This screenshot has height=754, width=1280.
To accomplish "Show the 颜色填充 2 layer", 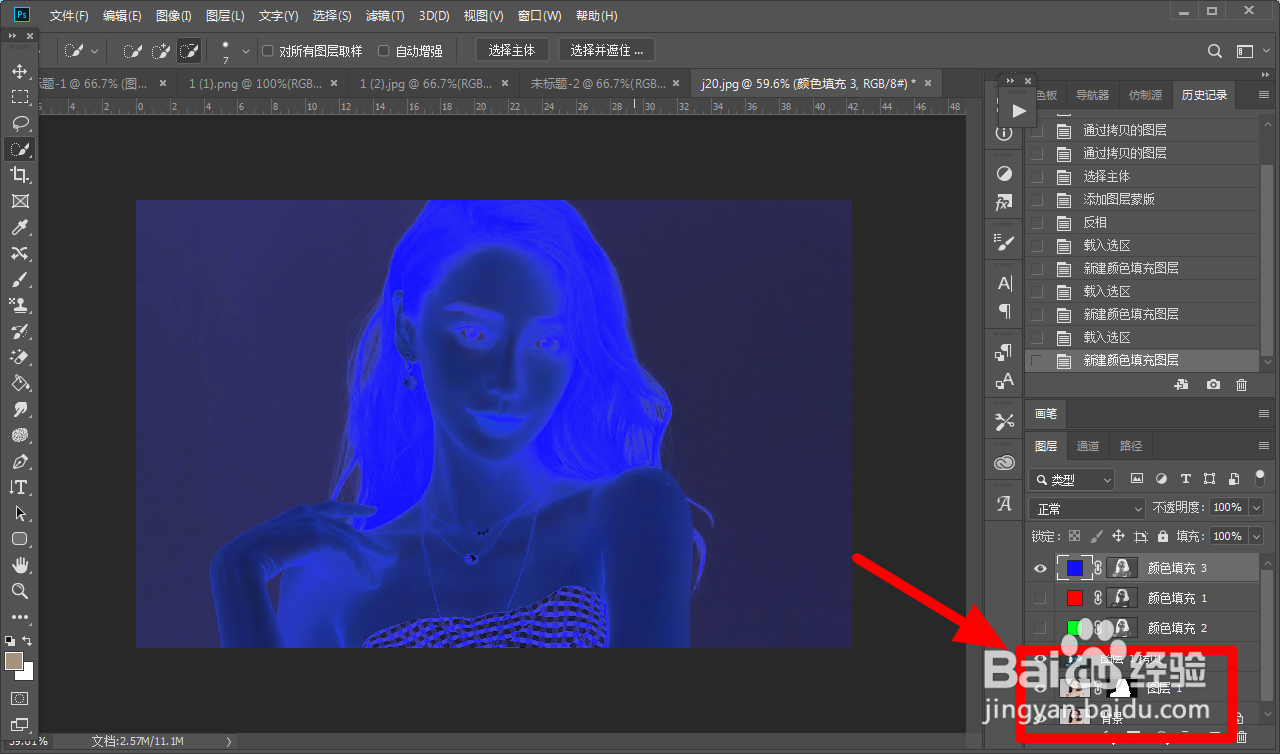I will [x=1040, y=628].
